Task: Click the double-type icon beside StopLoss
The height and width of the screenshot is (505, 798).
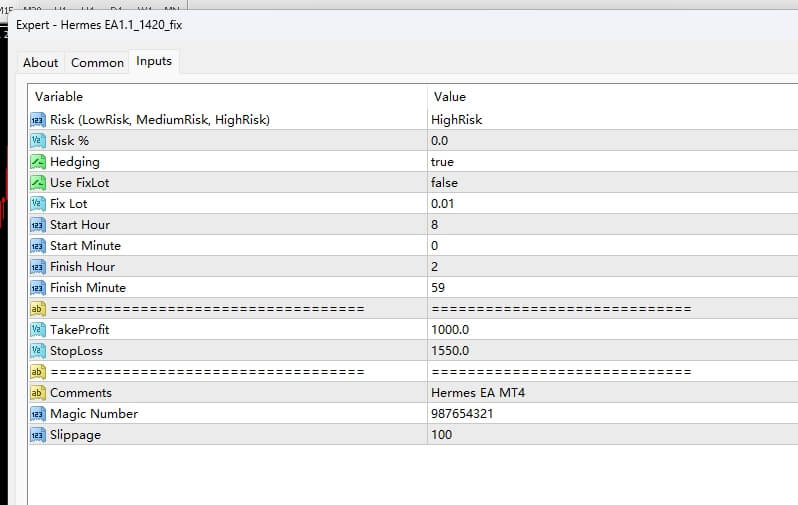Action: (38, 351)
